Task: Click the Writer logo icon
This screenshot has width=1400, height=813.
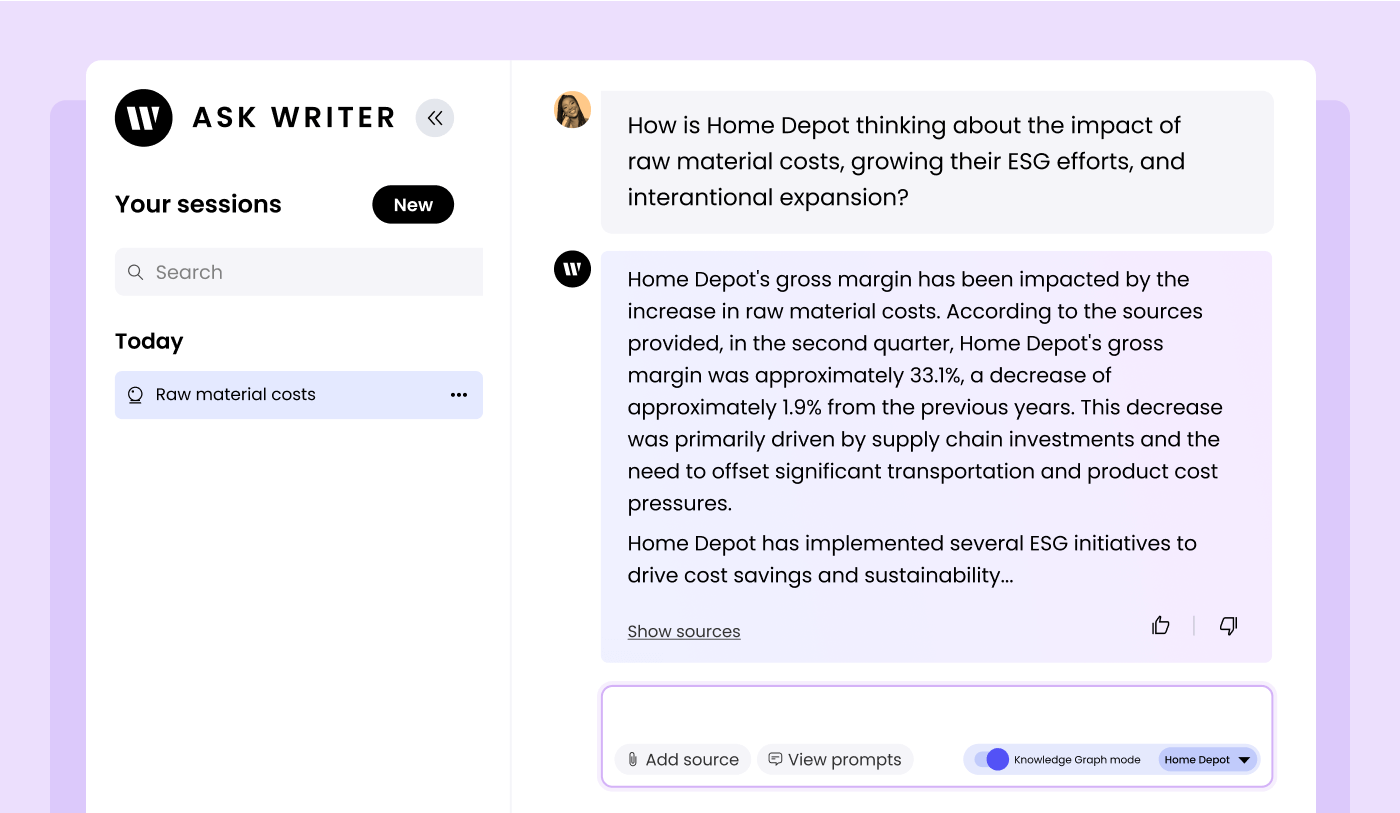Action: pos(144,118)
